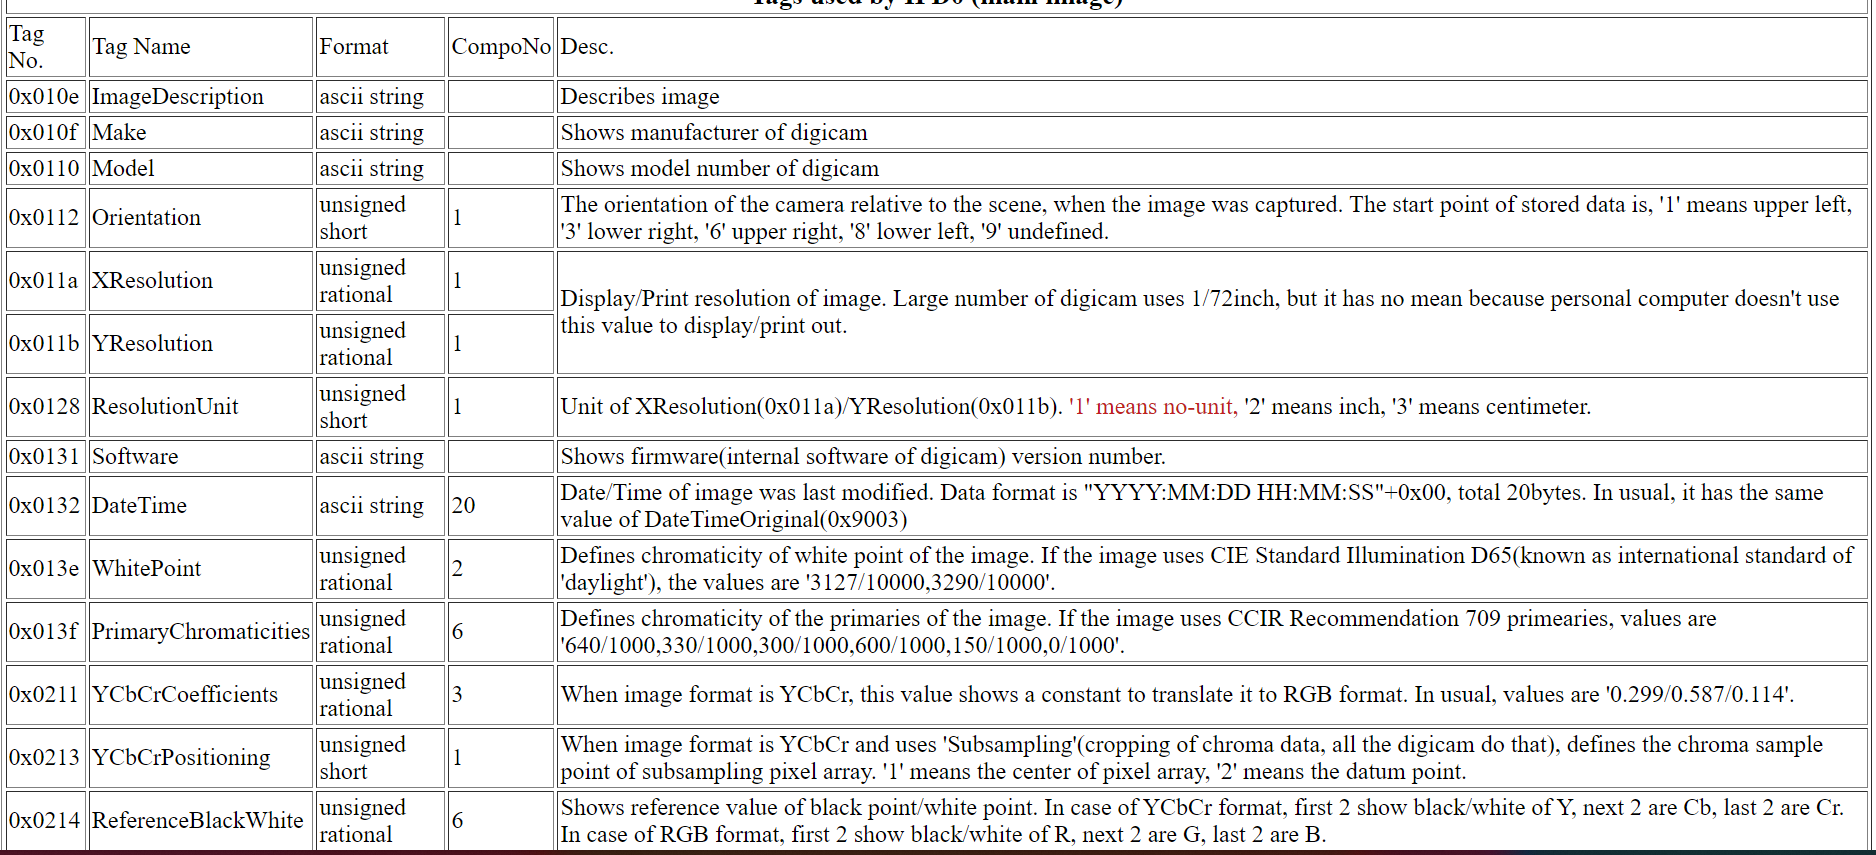Image resolution: width=1876 pixels, height=855 pixels.
Task: Click the 0x0110 tag number
Action: [44, 169]
